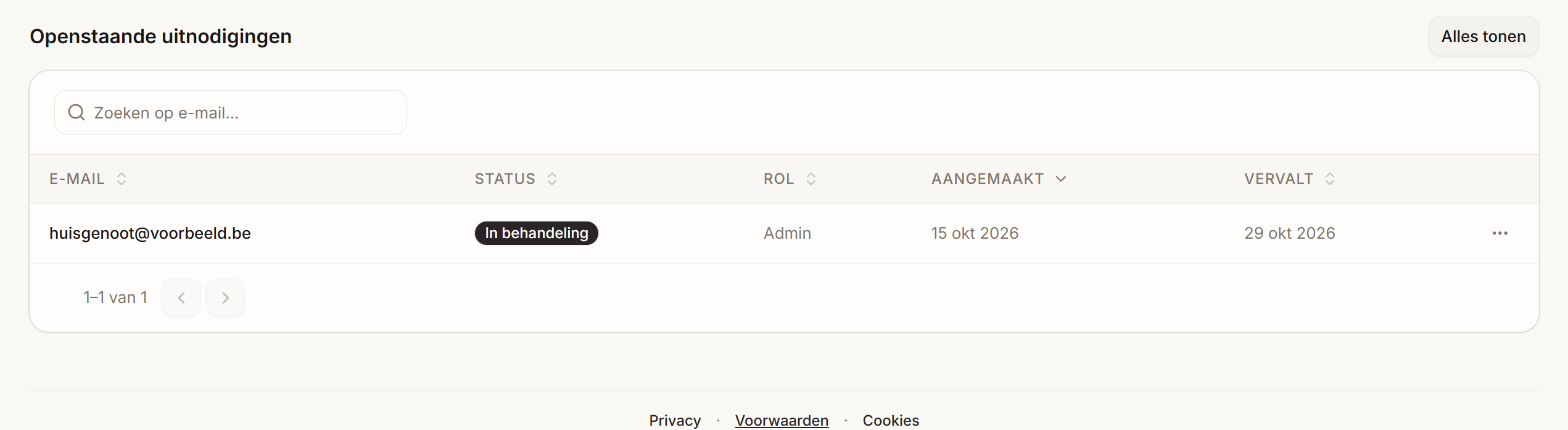Toggle AANGEMAAKT sort direction chevron
The height and width of the screenshot is (430, 1568).
[1061, 179]
